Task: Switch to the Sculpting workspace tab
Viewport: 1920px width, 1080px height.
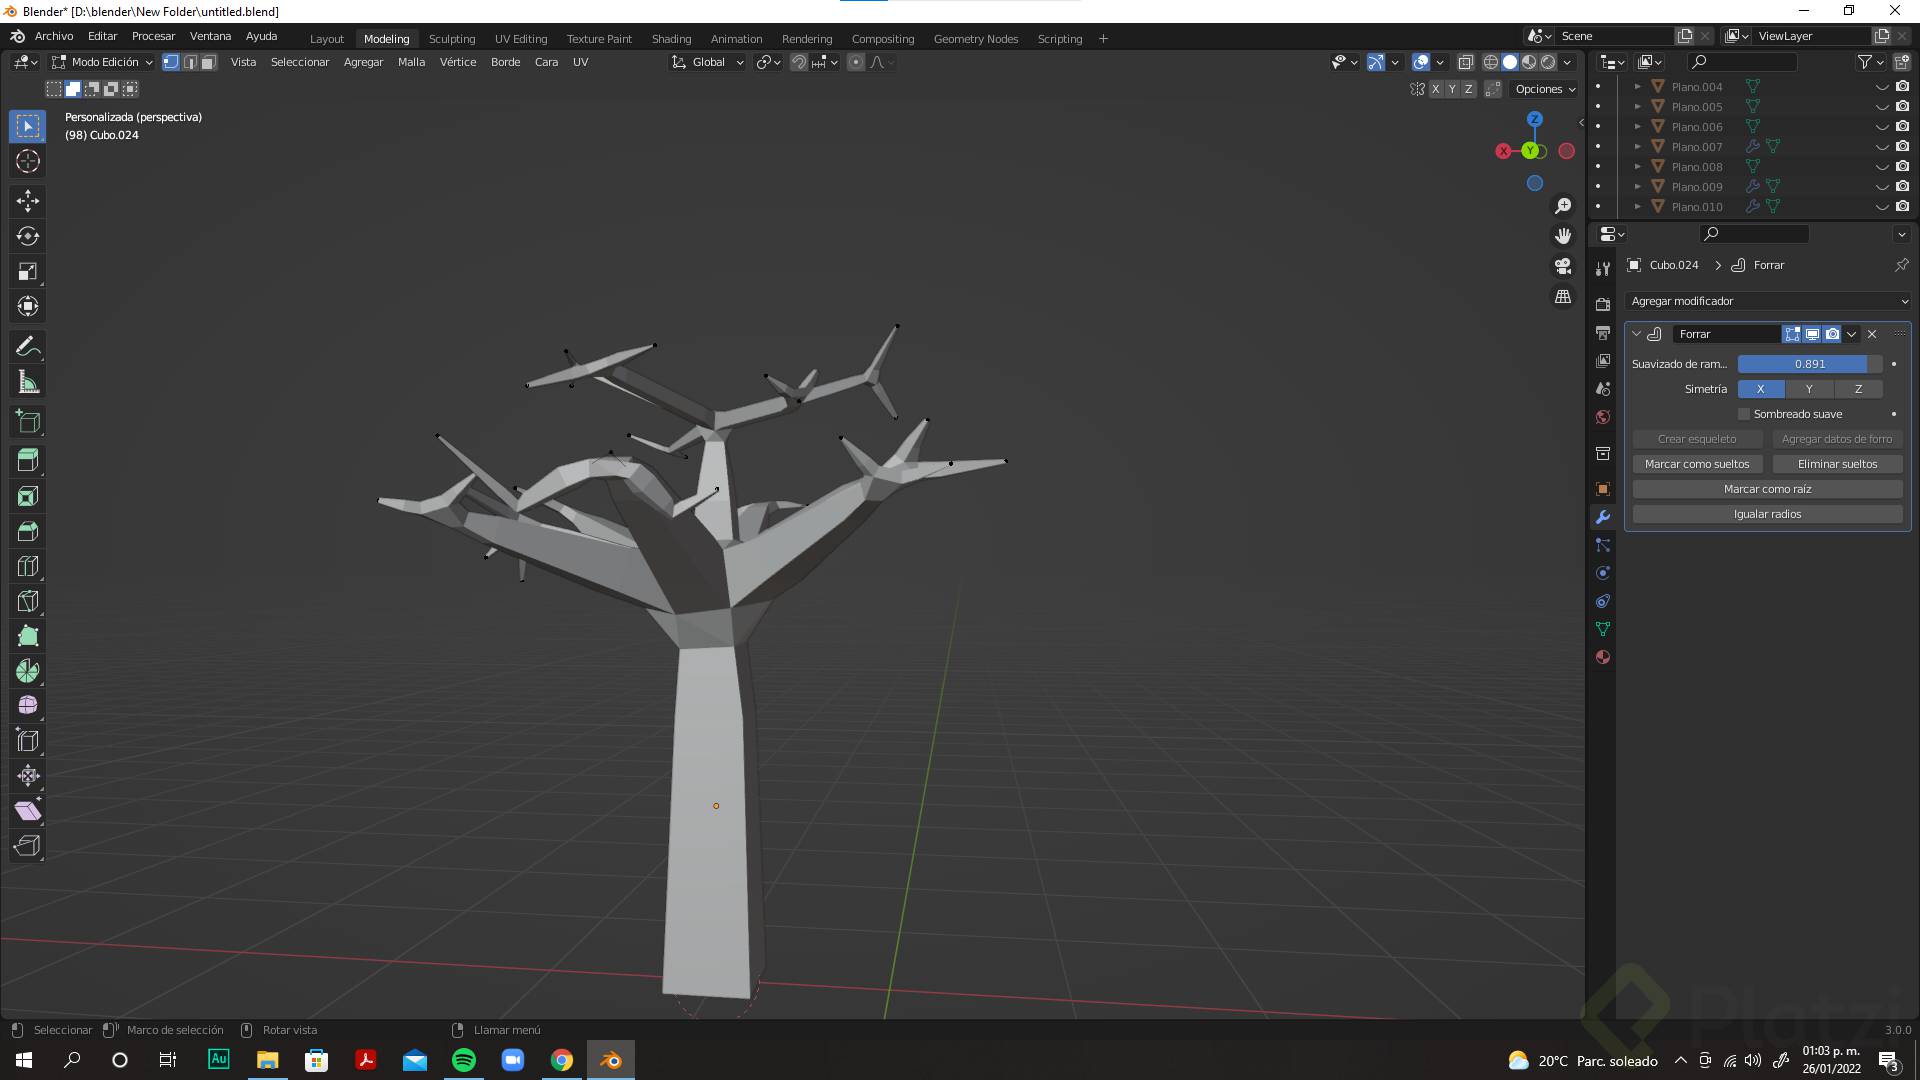Action: 452,39
